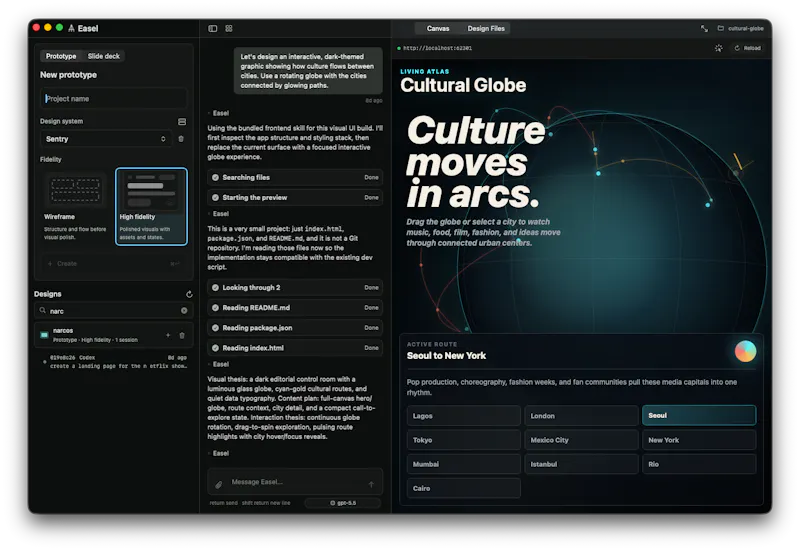Select the Rio city button
The width and height of the screenshot is (800, 551).
pos(699,464)
